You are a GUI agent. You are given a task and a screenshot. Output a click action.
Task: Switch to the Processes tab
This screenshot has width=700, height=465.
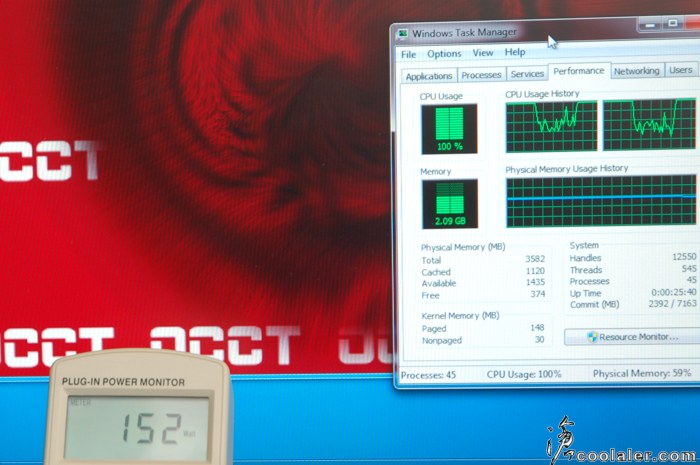click(481, 75)
